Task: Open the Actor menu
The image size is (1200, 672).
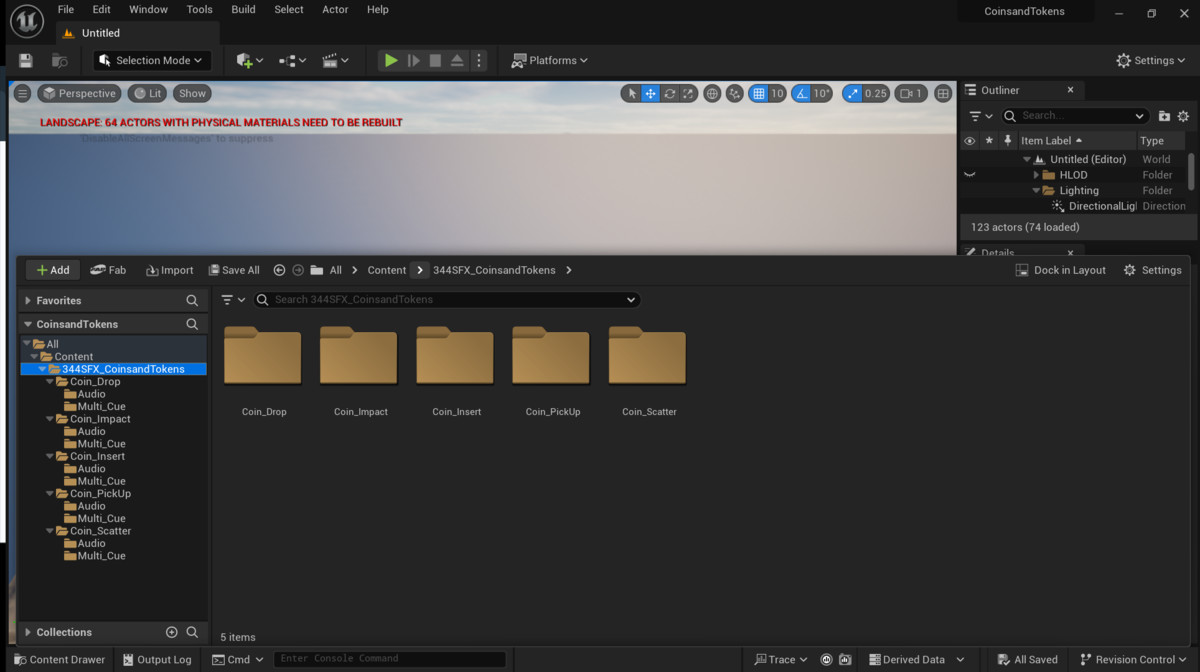Action: (x=335, y=10)
